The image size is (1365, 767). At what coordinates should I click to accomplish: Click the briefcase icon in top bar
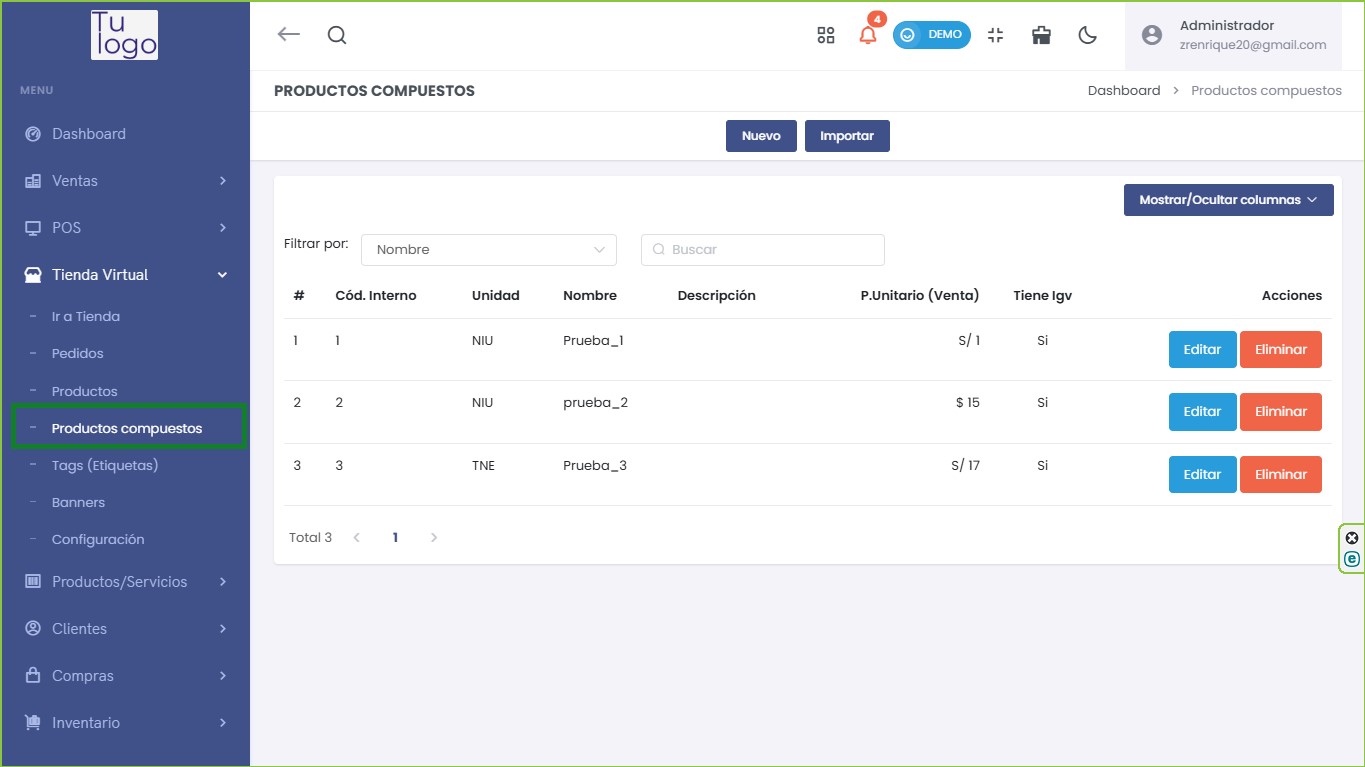click(1041, 35)
